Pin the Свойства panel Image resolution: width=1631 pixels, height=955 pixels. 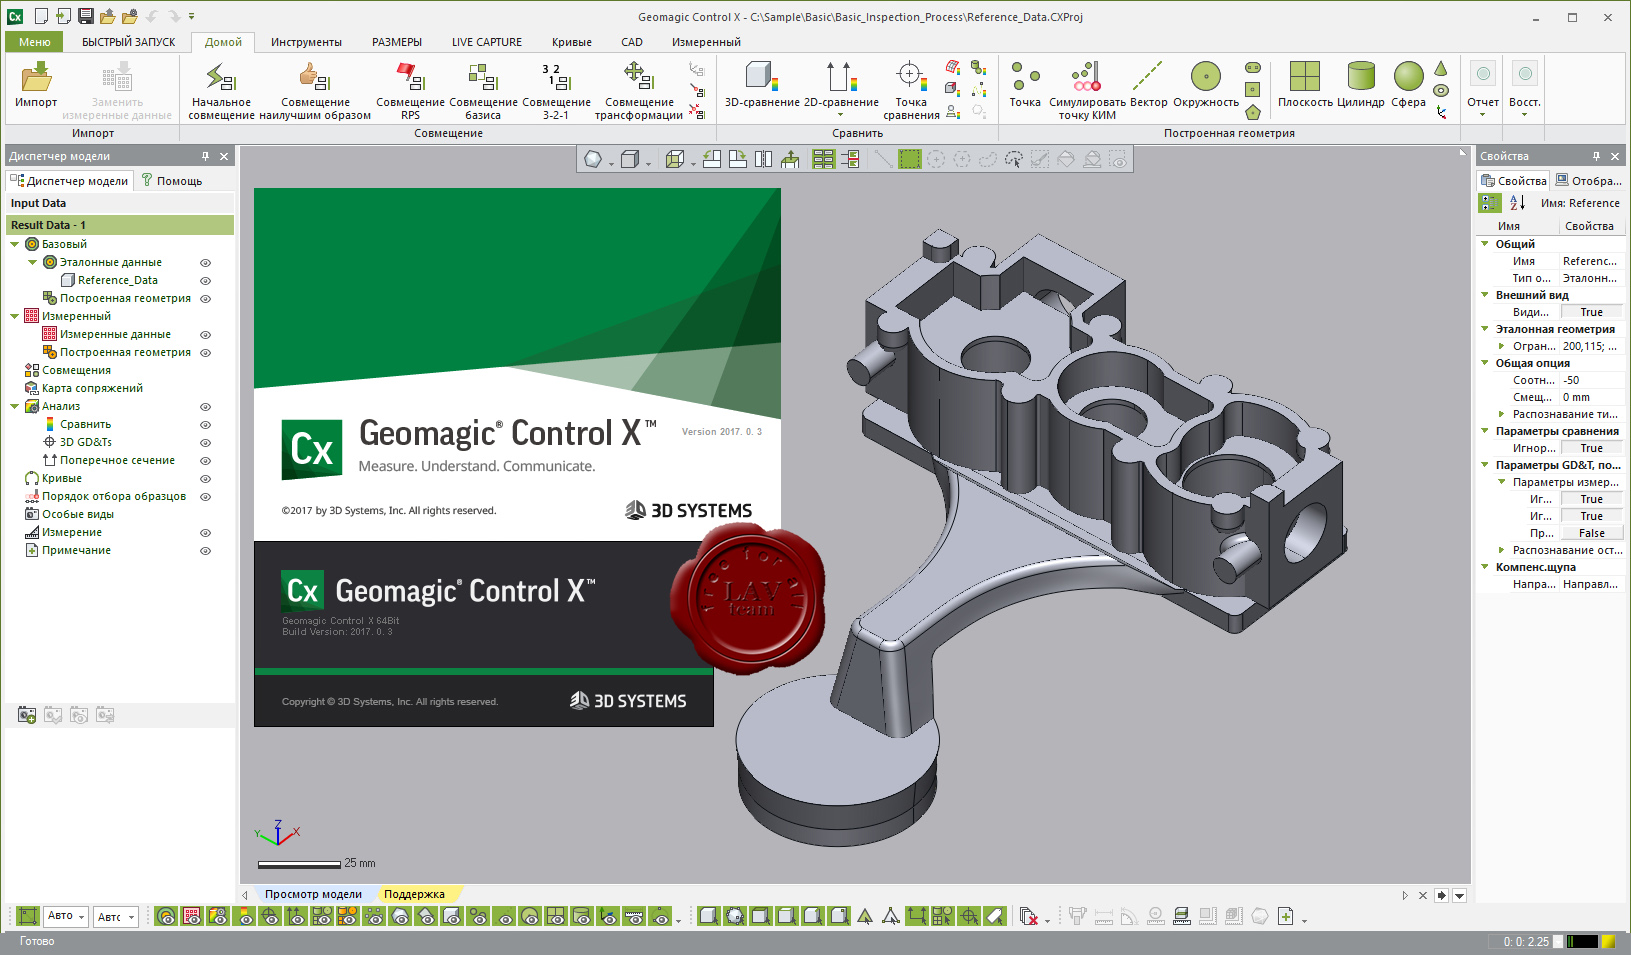coord(1596,156)
